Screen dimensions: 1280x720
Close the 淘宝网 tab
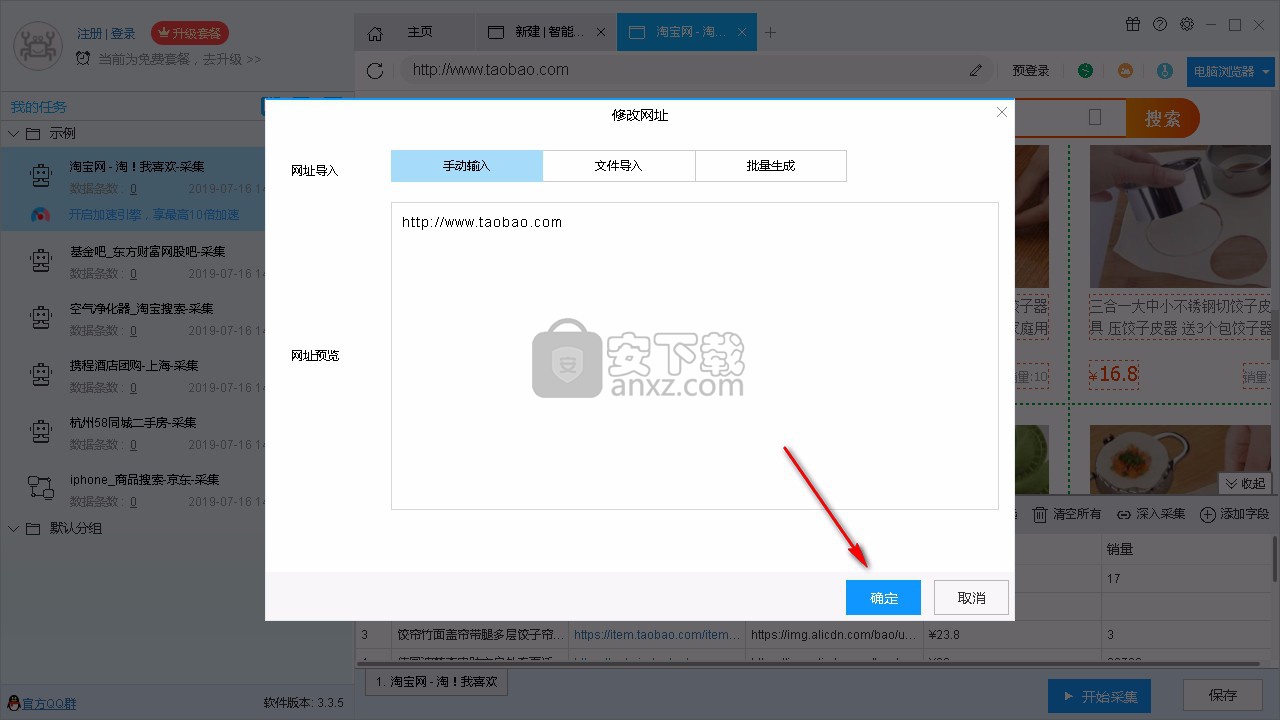(742, 32)
